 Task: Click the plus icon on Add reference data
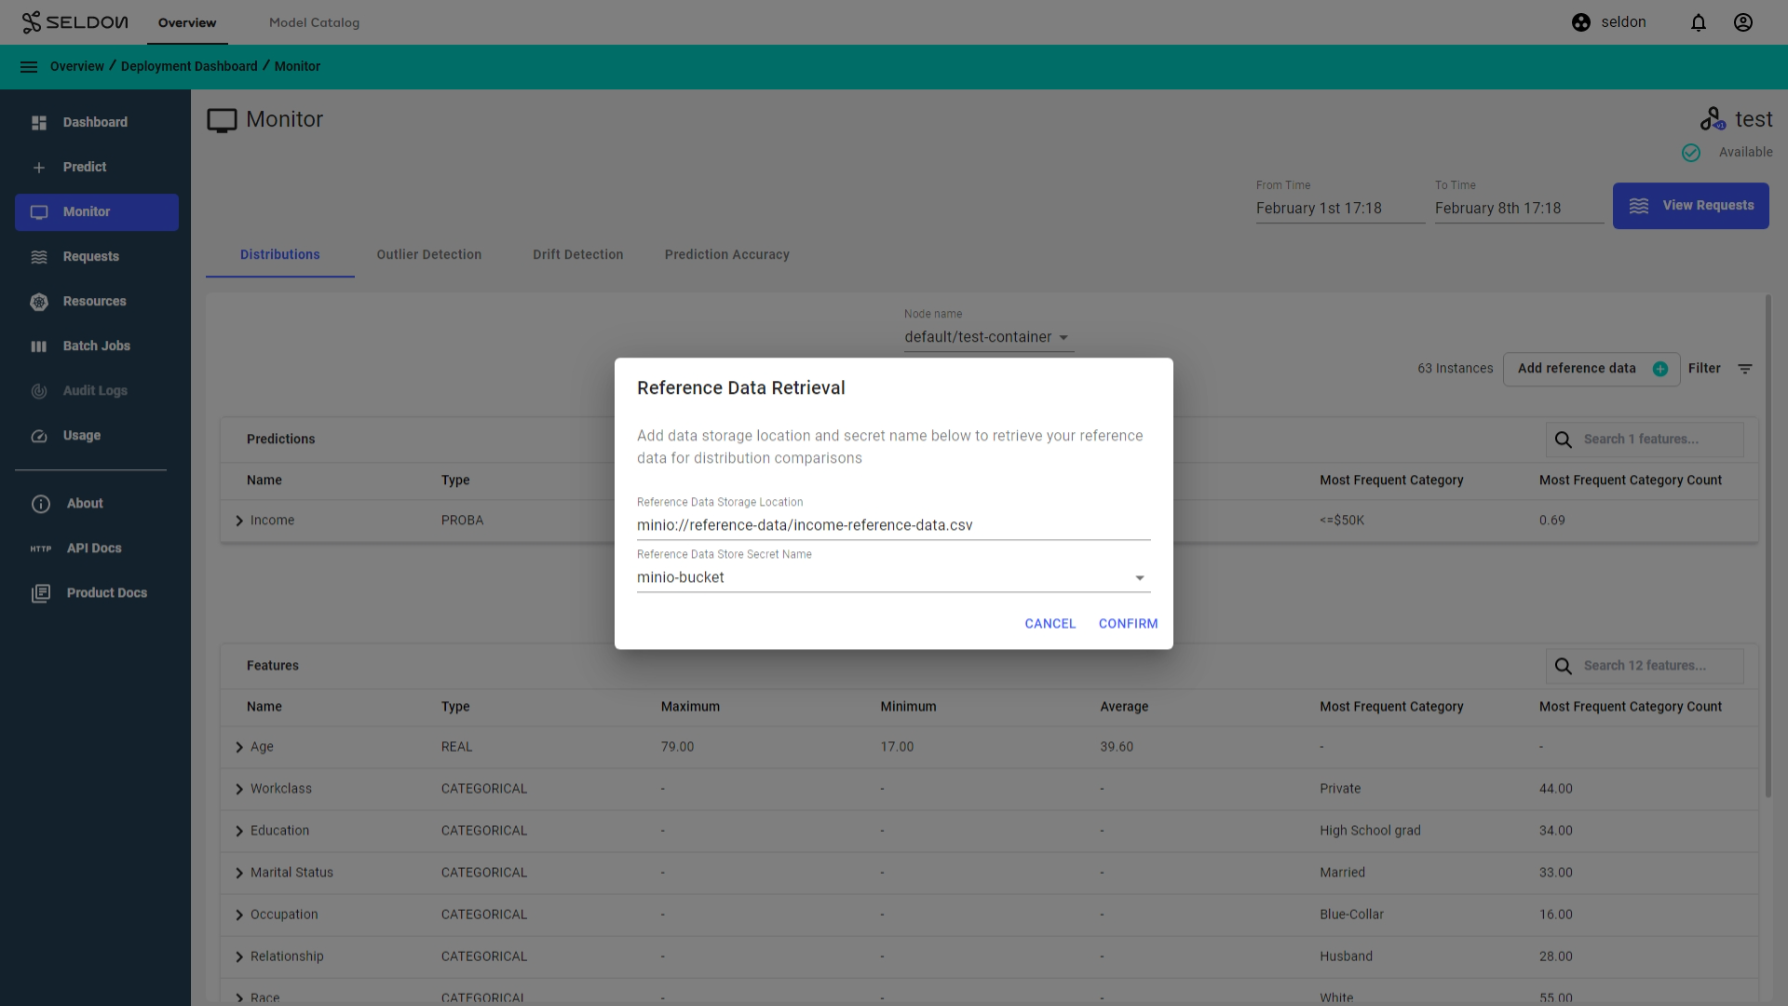pos(1660,369)
